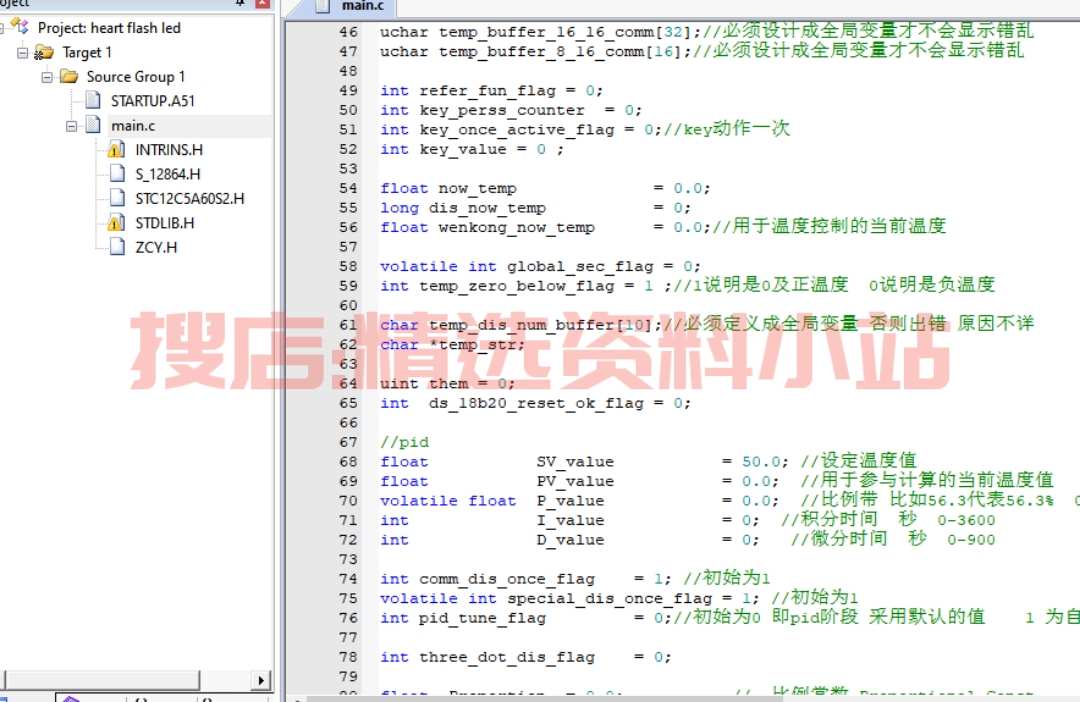The width and height of the screenshot is (1080, 702).
Task: Click key_perss_counter on line 50
Action: [501, 110]
